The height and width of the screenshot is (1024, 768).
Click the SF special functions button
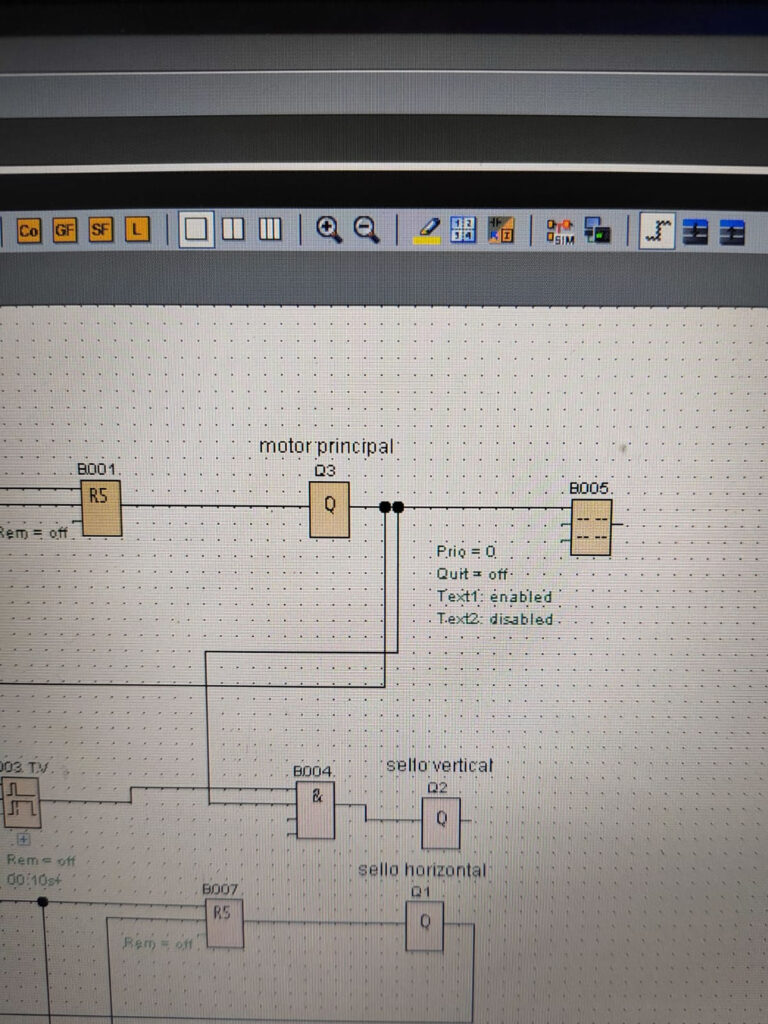pyautogui.click(x=100, y=231)
